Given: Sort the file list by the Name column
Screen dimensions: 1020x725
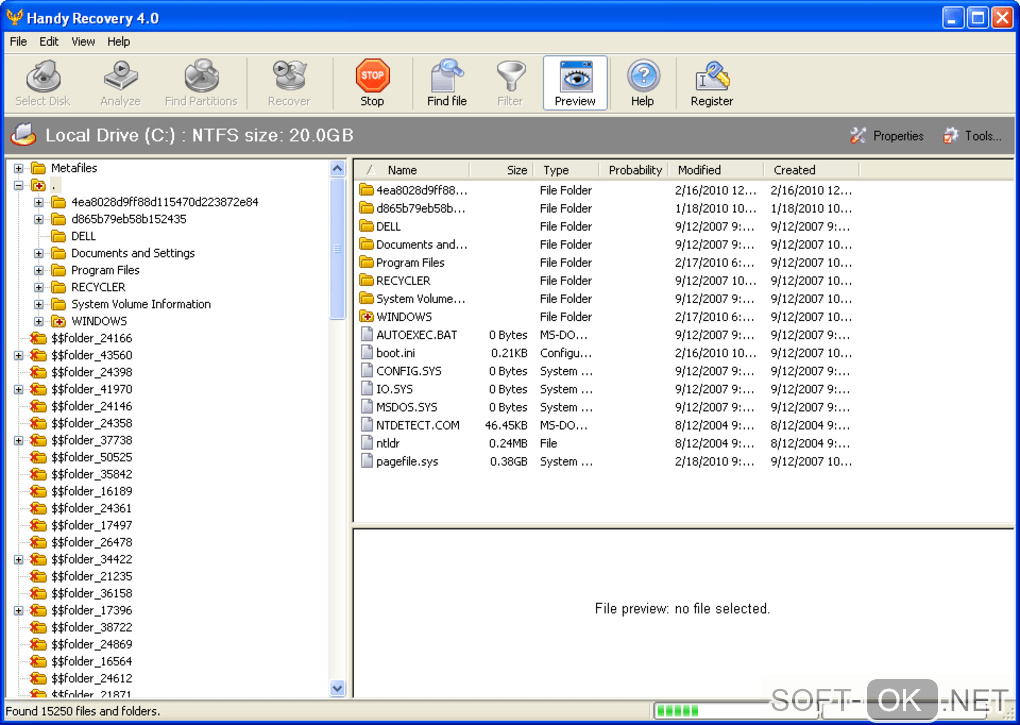Looking at the screenshot, I should point(412,170).
